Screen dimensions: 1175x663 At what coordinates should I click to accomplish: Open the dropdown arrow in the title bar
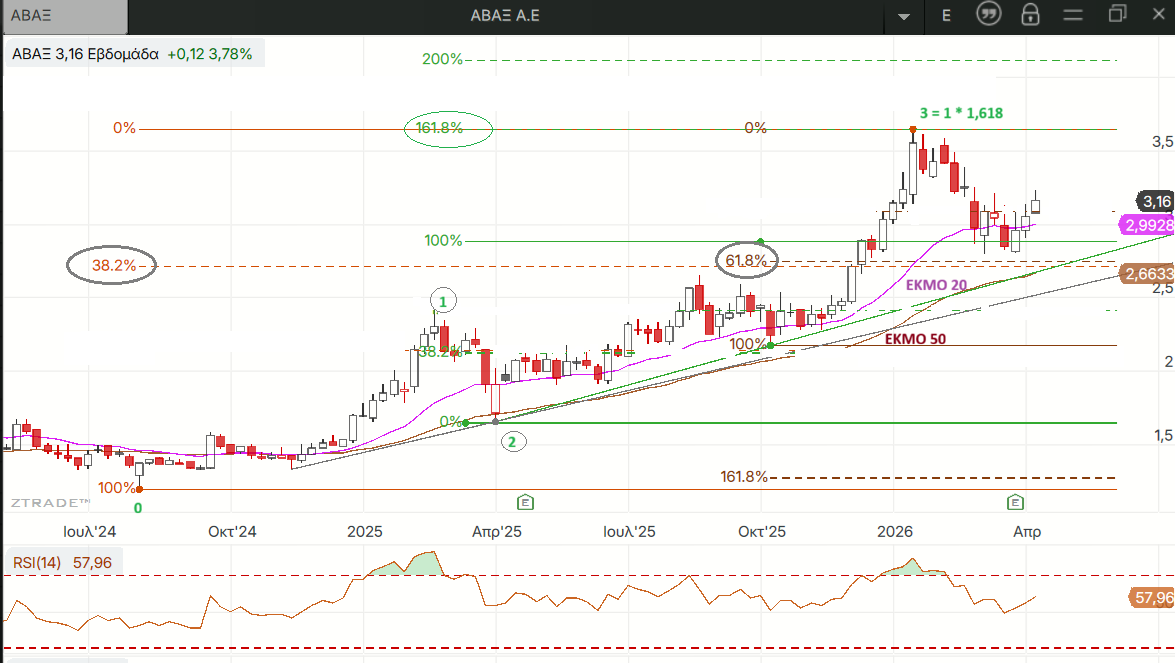(905, 16)
